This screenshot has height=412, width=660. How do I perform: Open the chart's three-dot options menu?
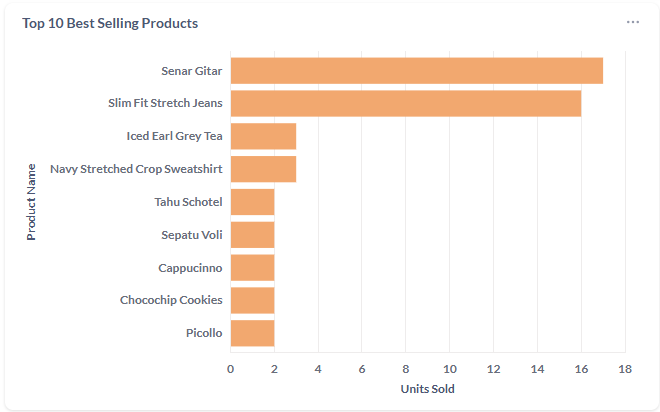pyautogui.click(x=633, y=22)
